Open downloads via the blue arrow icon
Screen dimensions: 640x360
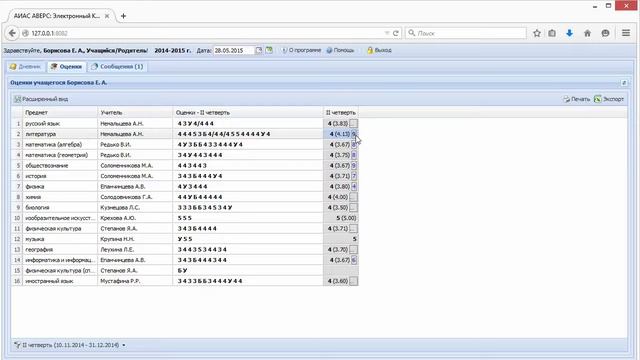tap(569, 33)
